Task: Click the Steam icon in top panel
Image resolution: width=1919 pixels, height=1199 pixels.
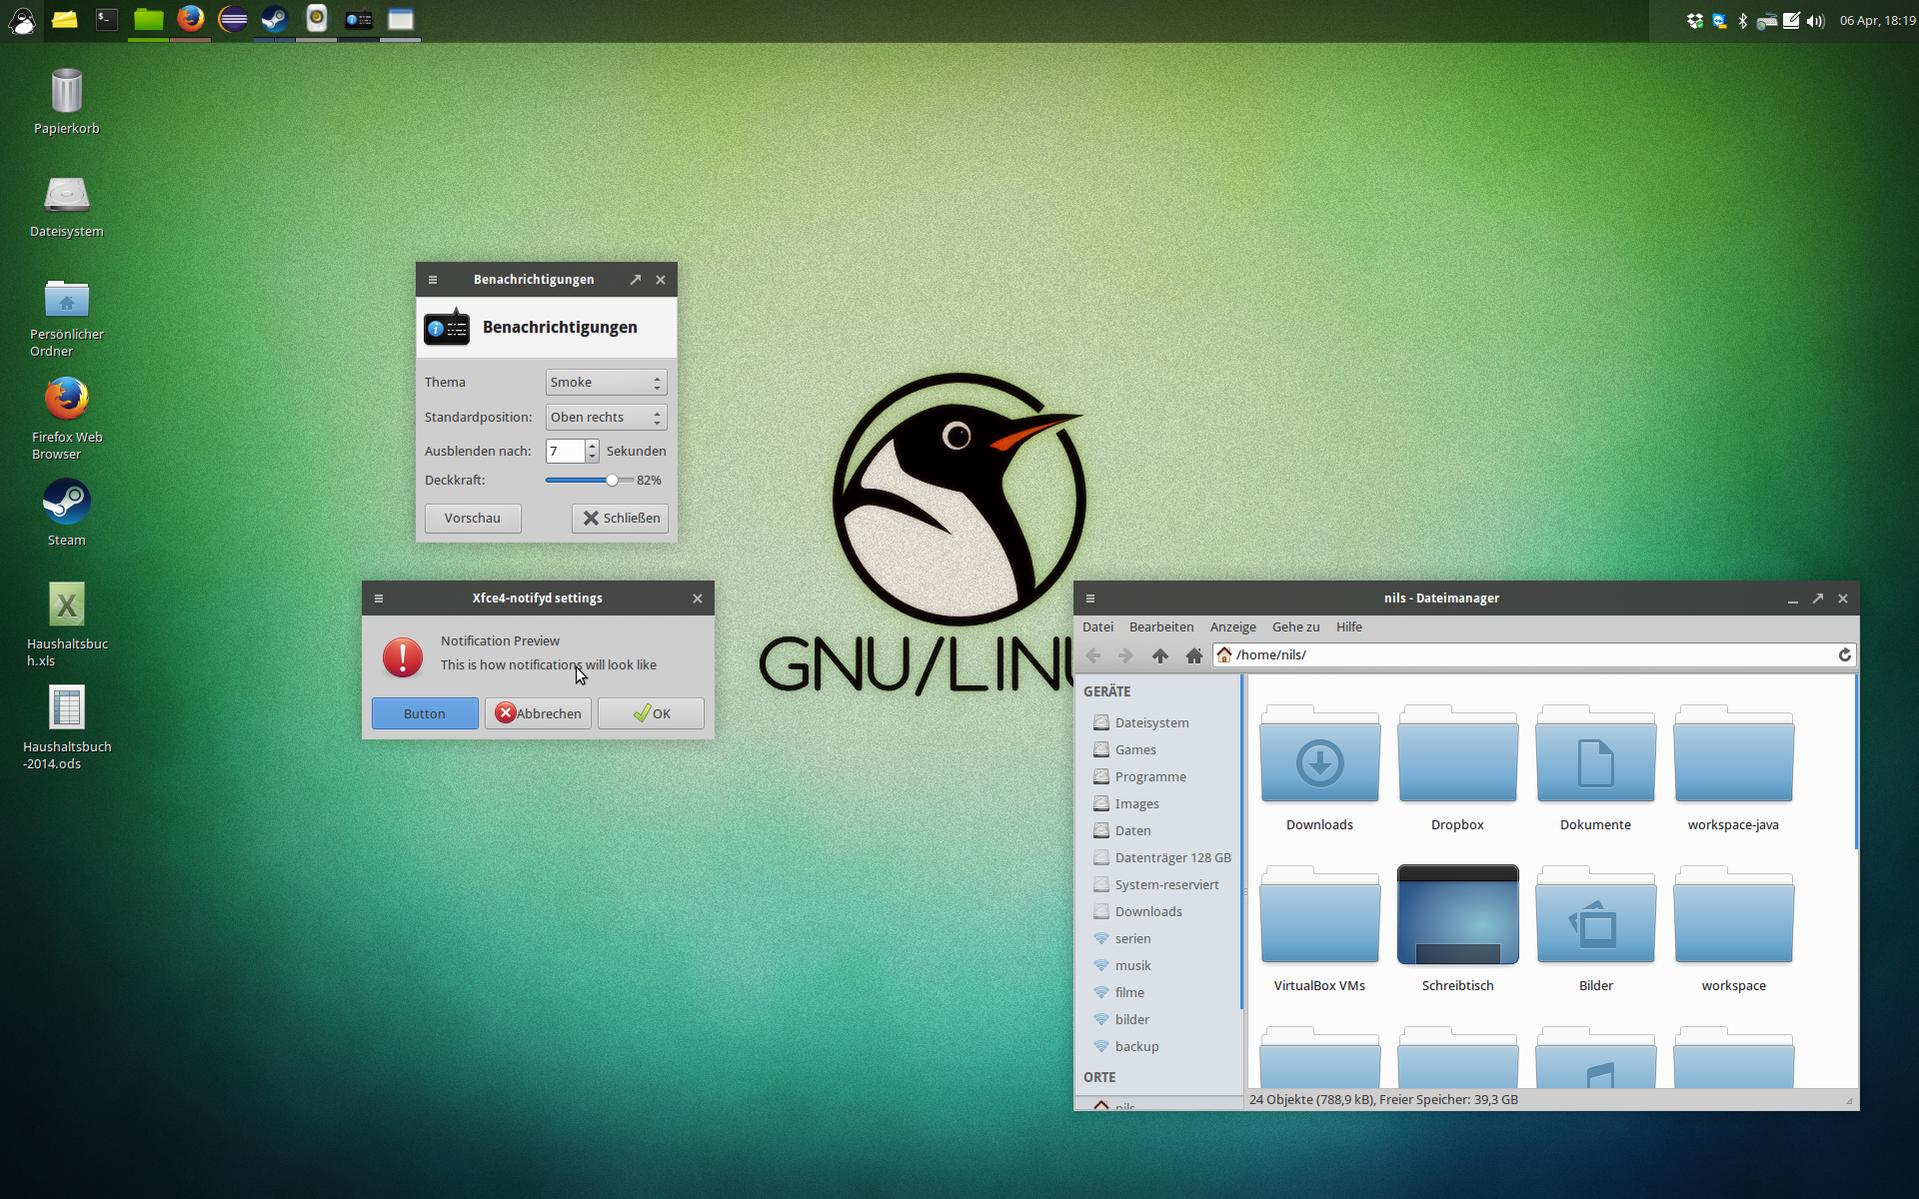Action: [x=275, y=20]
